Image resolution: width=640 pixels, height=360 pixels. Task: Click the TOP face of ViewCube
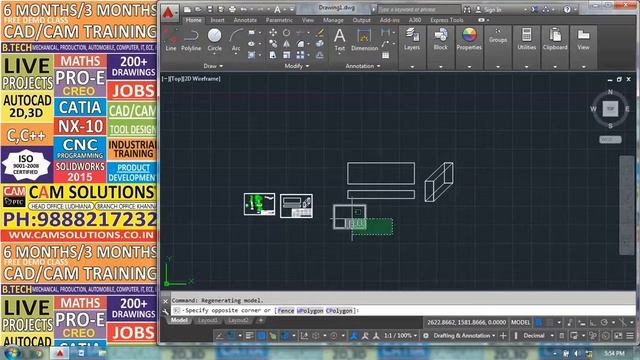pyautogui.click(x=610, y=109)
